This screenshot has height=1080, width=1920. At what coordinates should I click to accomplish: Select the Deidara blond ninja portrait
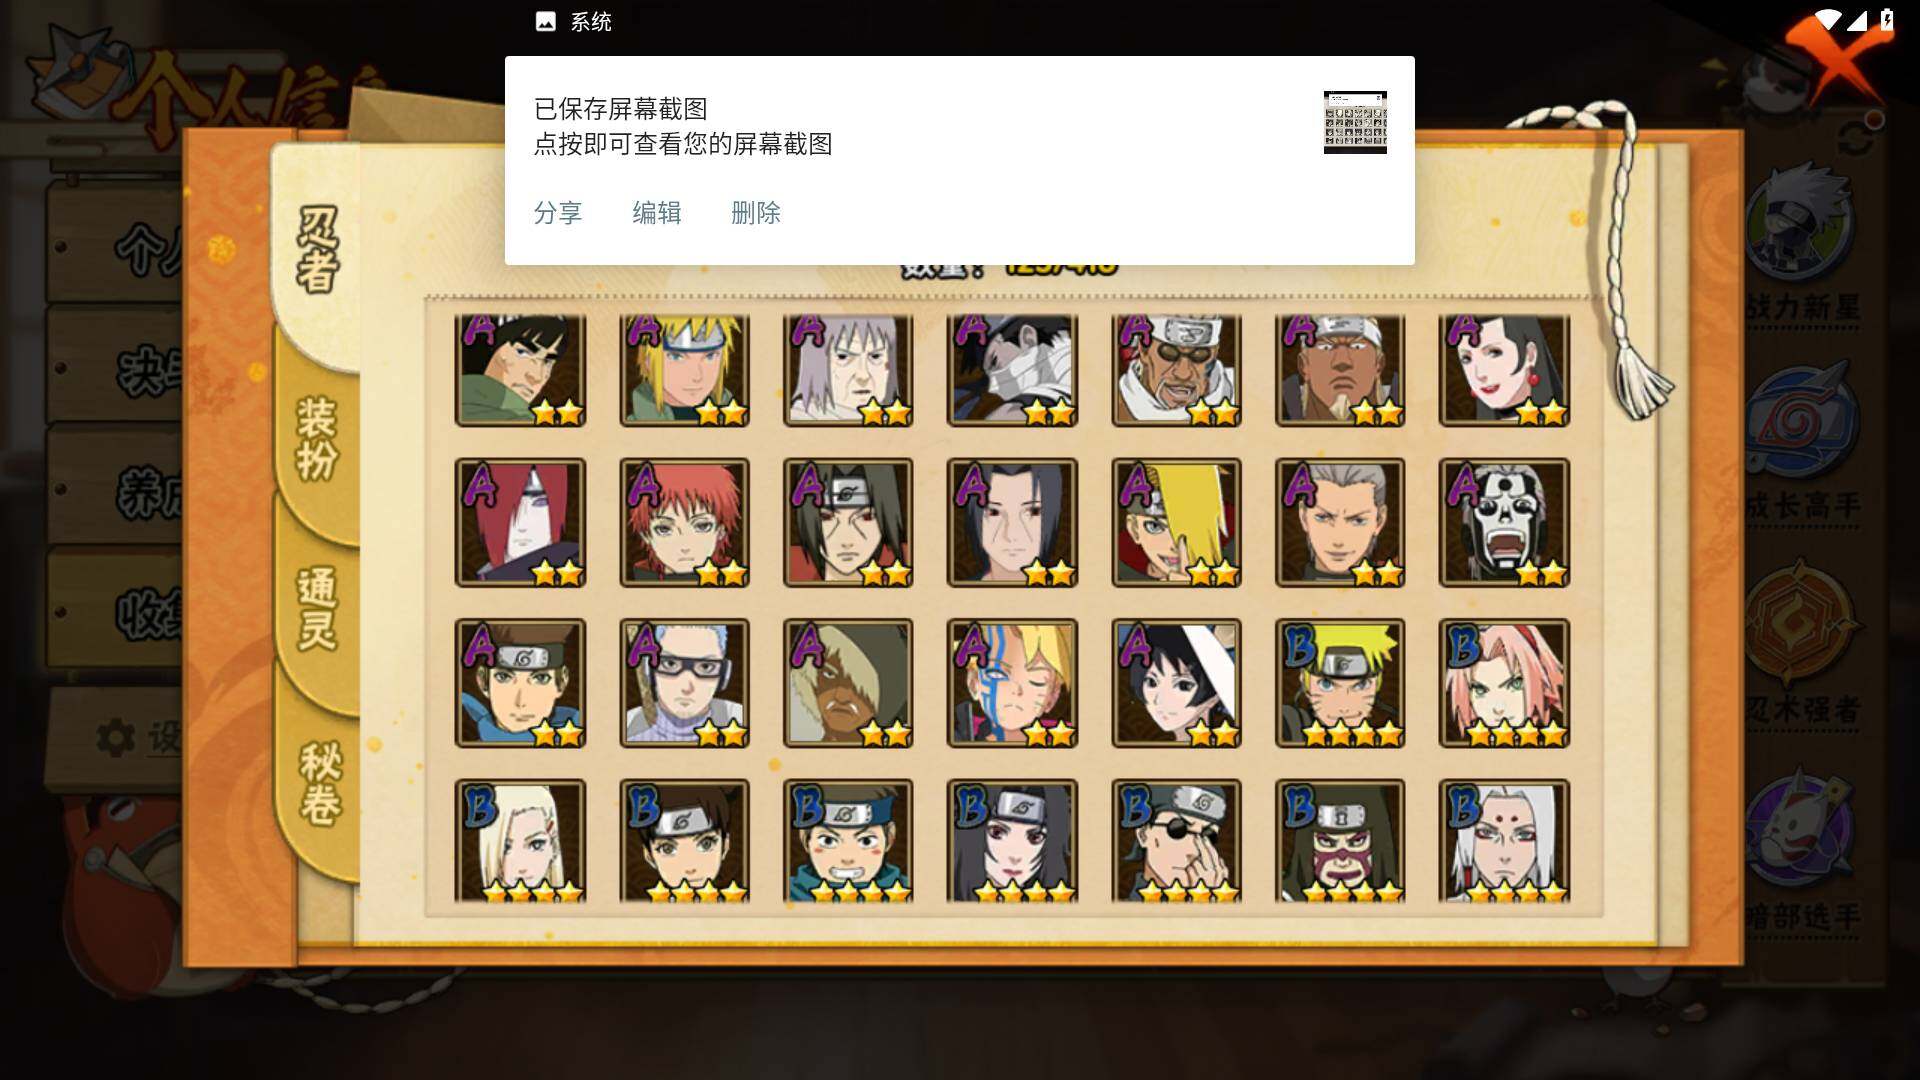coord(1176,523)
